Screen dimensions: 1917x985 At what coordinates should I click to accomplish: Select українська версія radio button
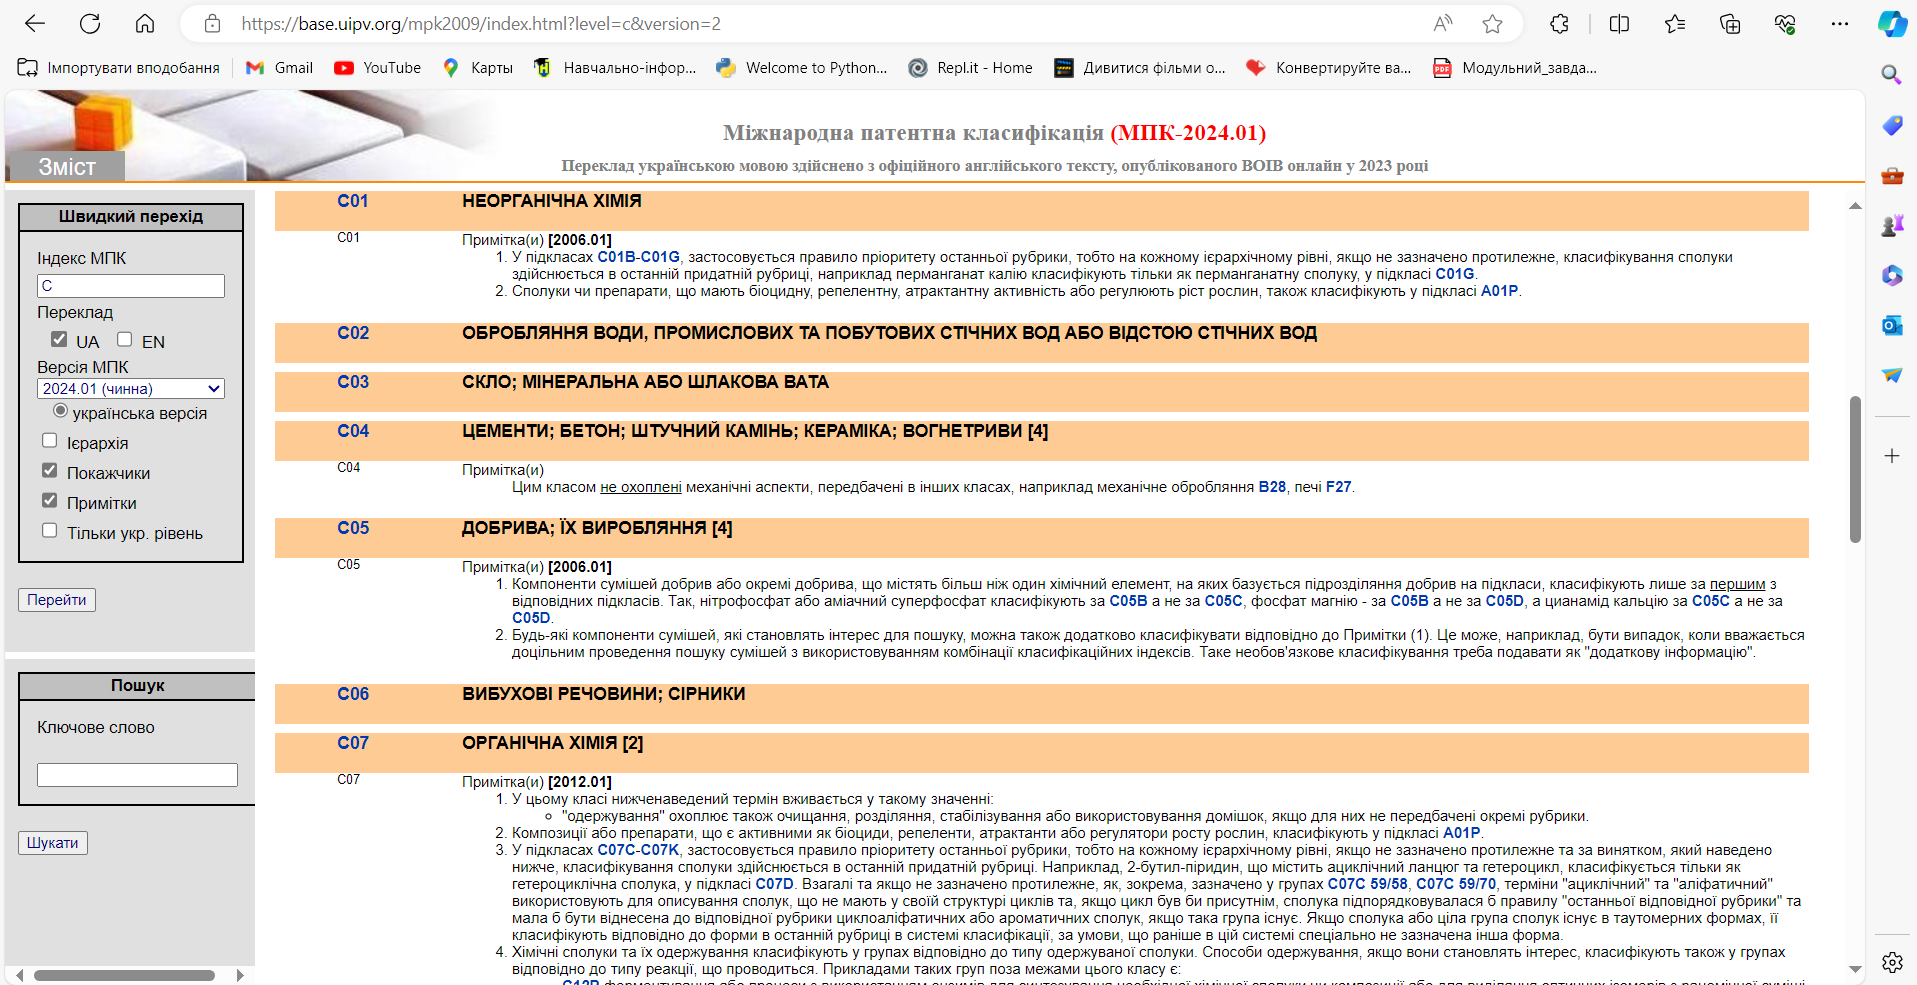(60, 411)
